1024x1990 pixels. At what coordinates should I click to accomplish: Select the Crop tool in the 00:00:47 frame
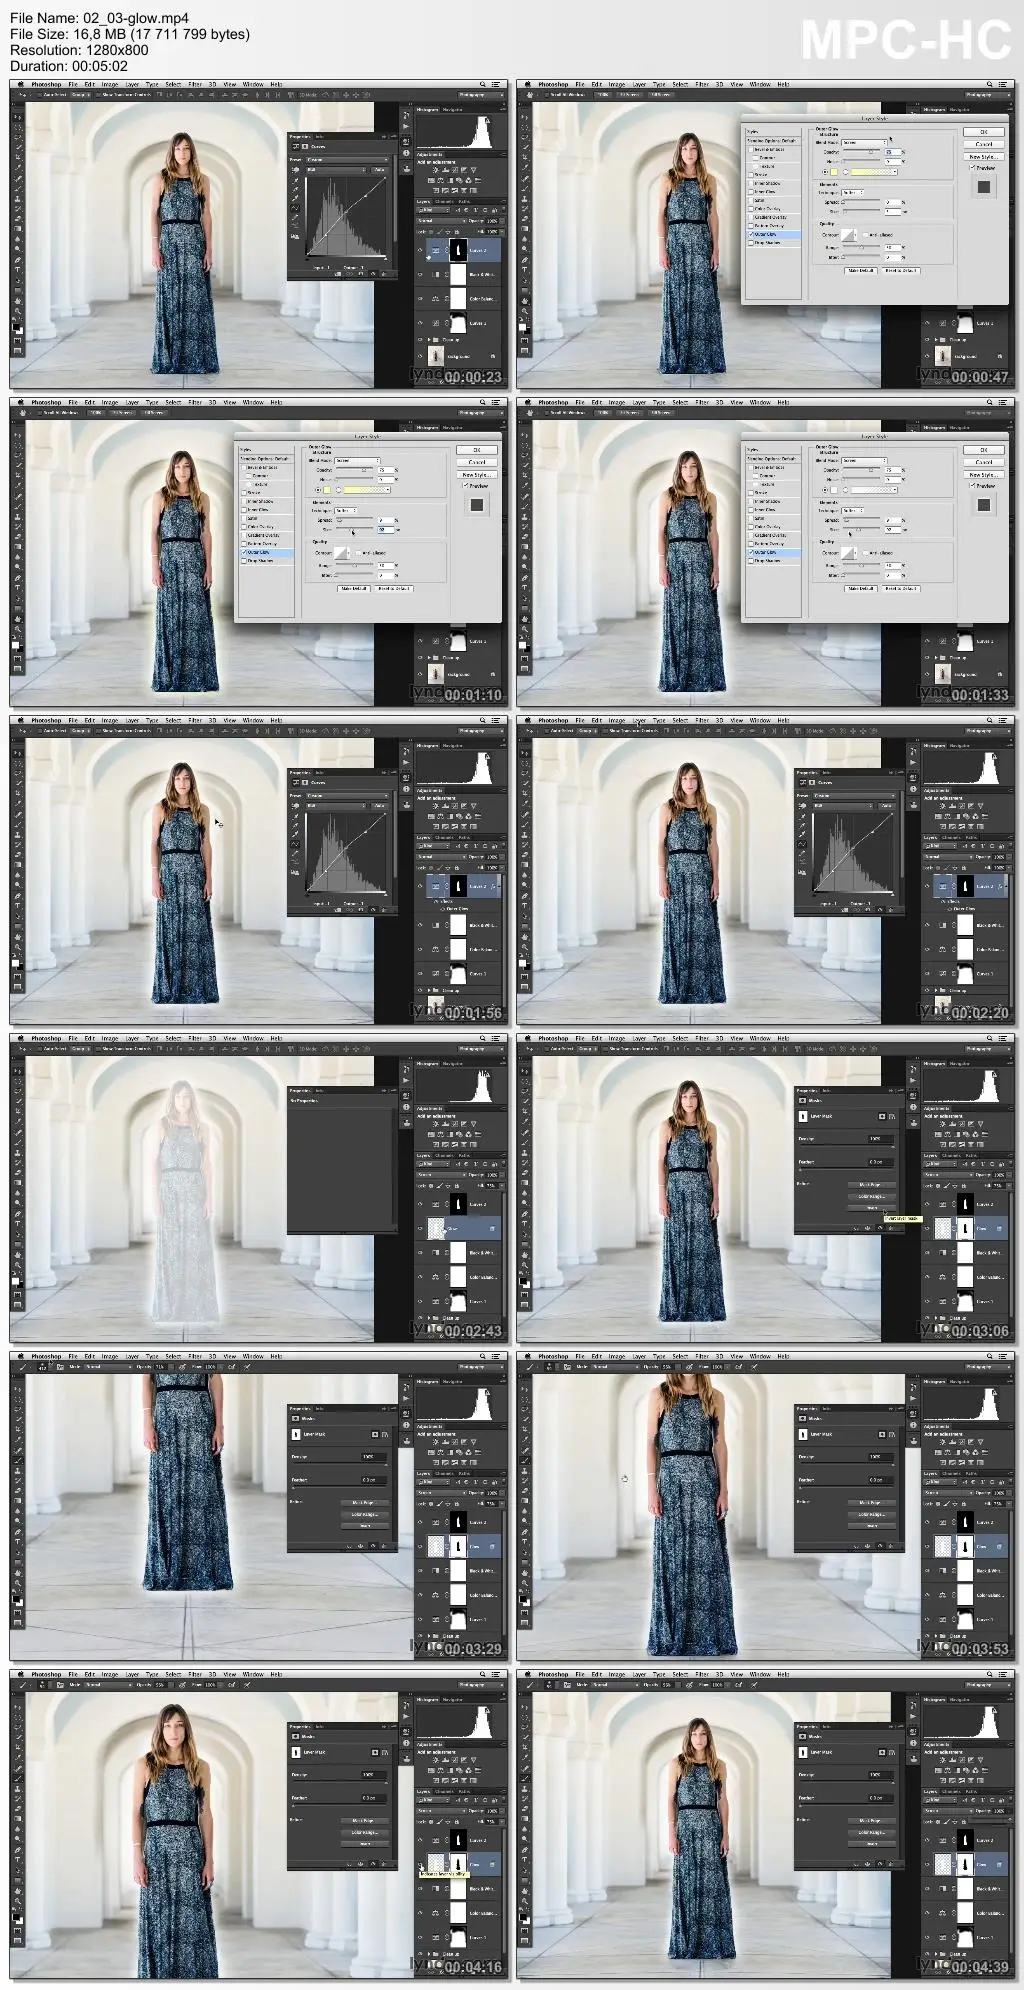pyautogui.click(x=525, y=157)
